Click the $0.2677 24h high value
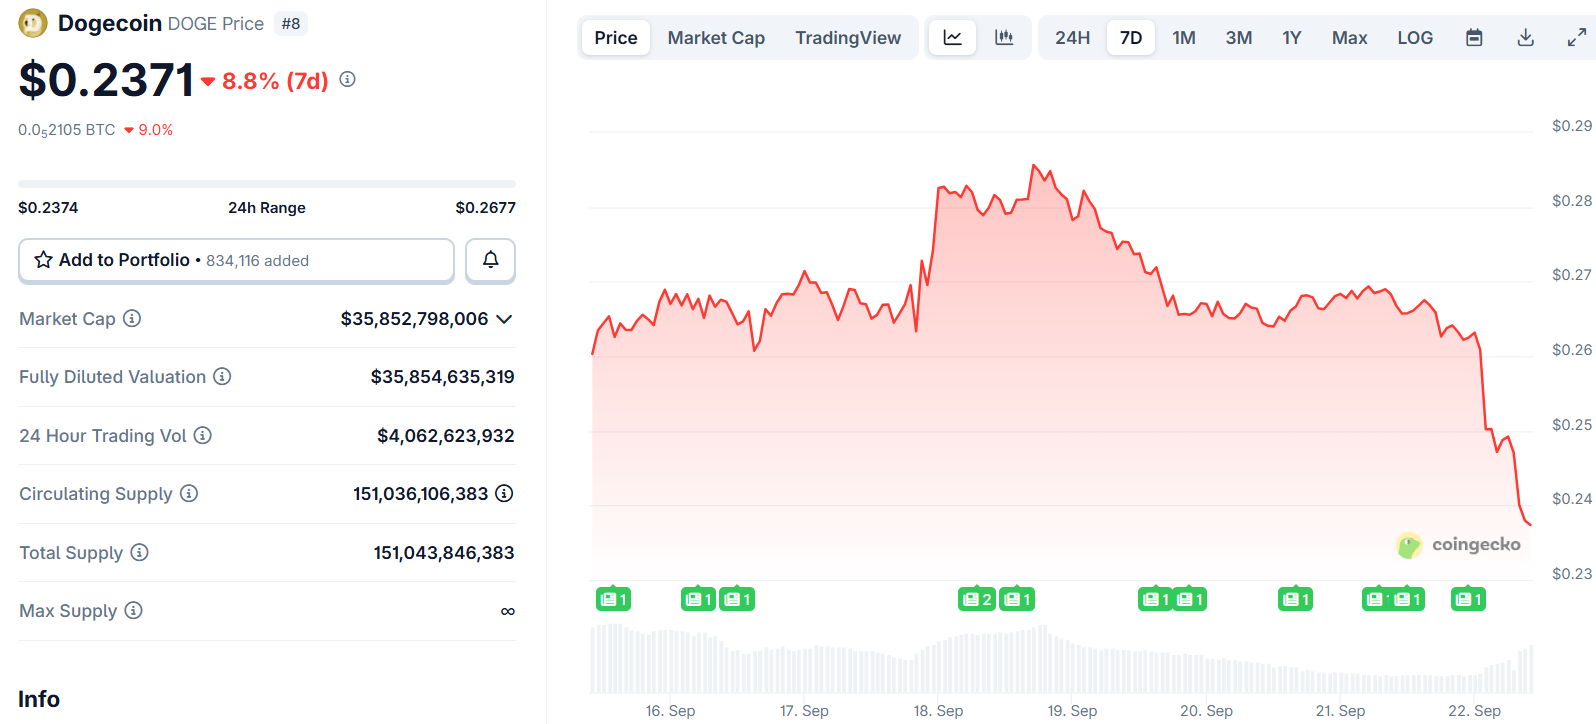This screenshot has height=724, width=1596. (485, 208)
